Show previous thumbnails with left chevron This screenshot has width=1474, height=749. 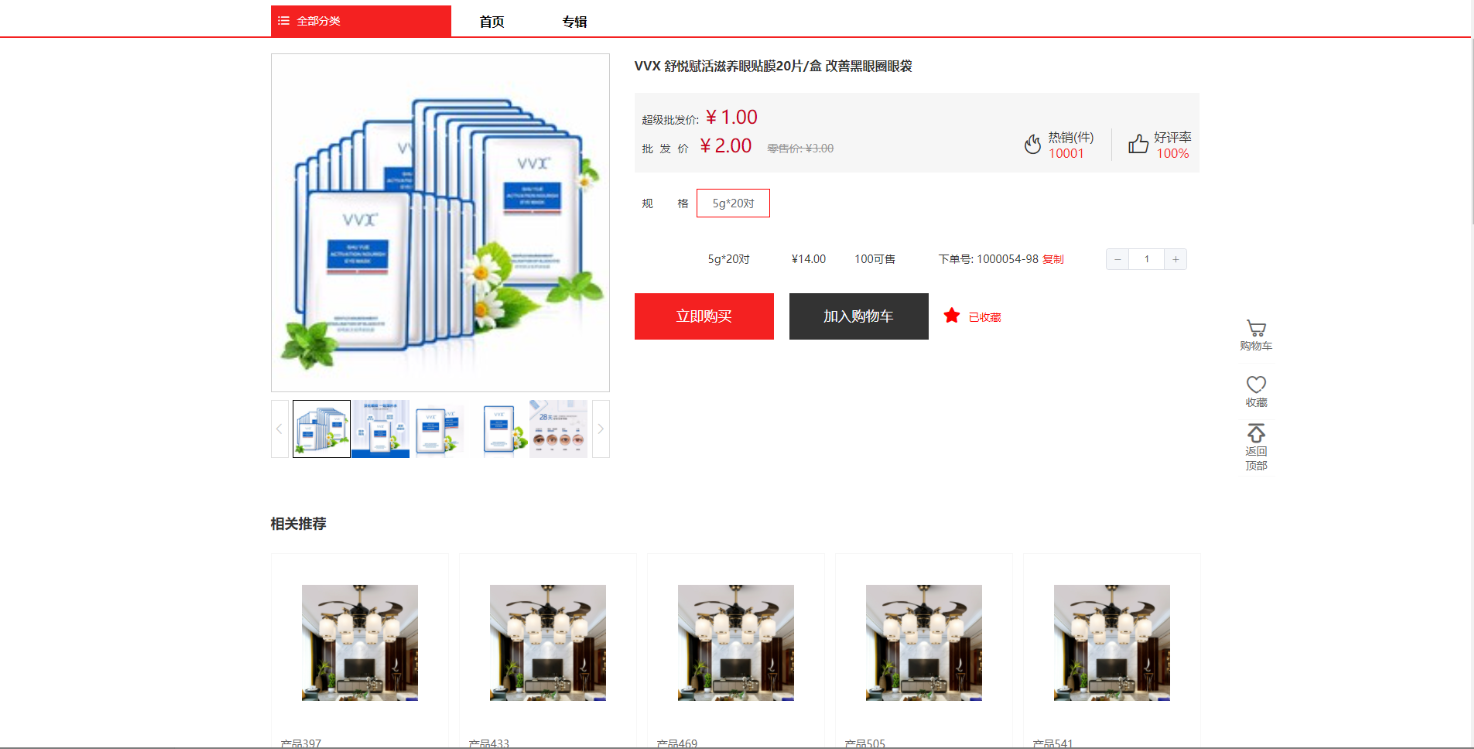280,429
